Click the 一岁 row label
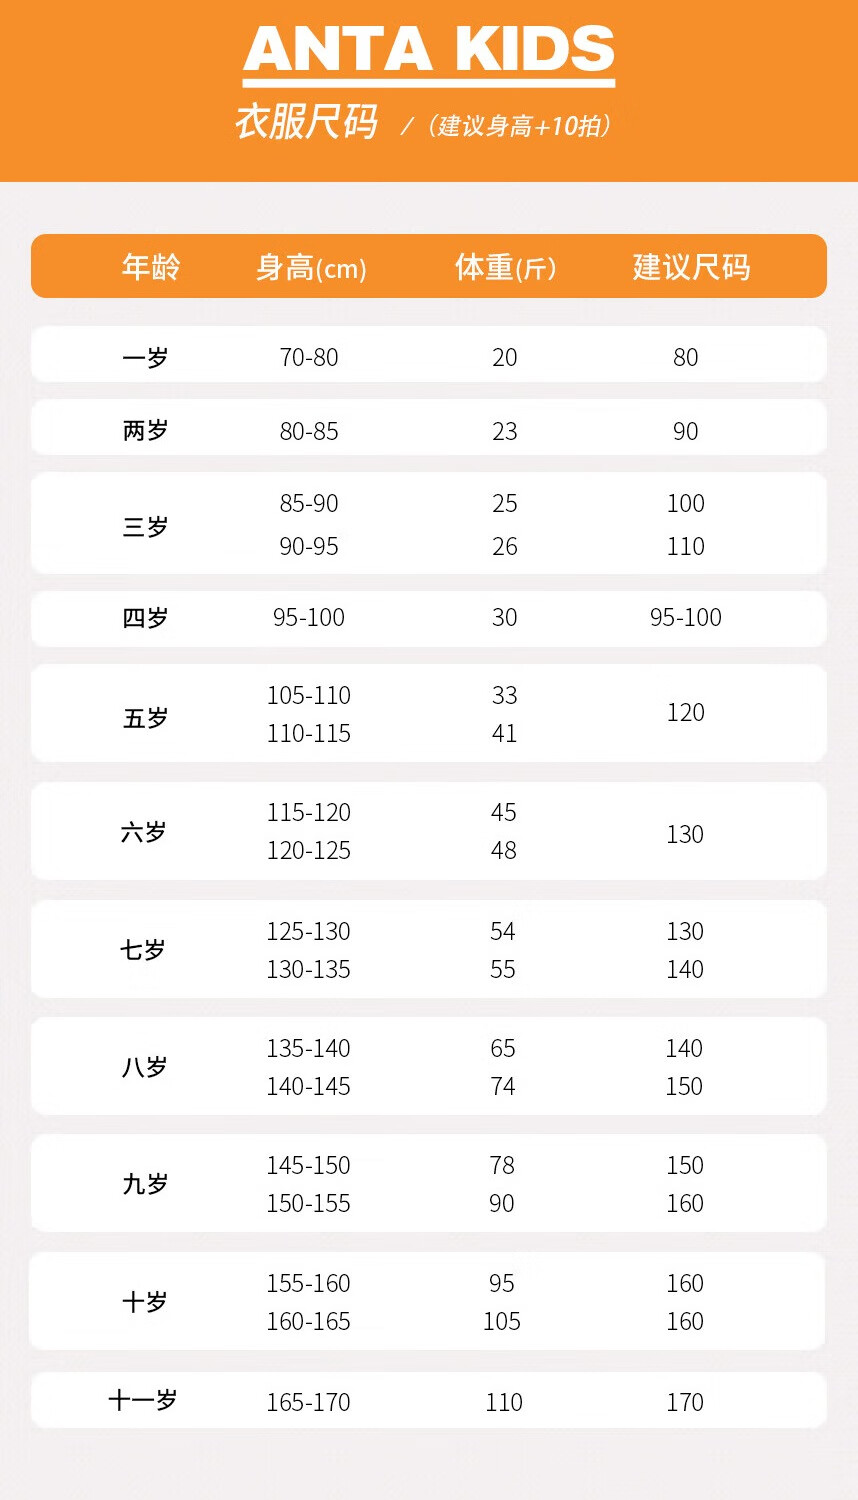The width and height of the screenshot is (858, 1500). 145,357
